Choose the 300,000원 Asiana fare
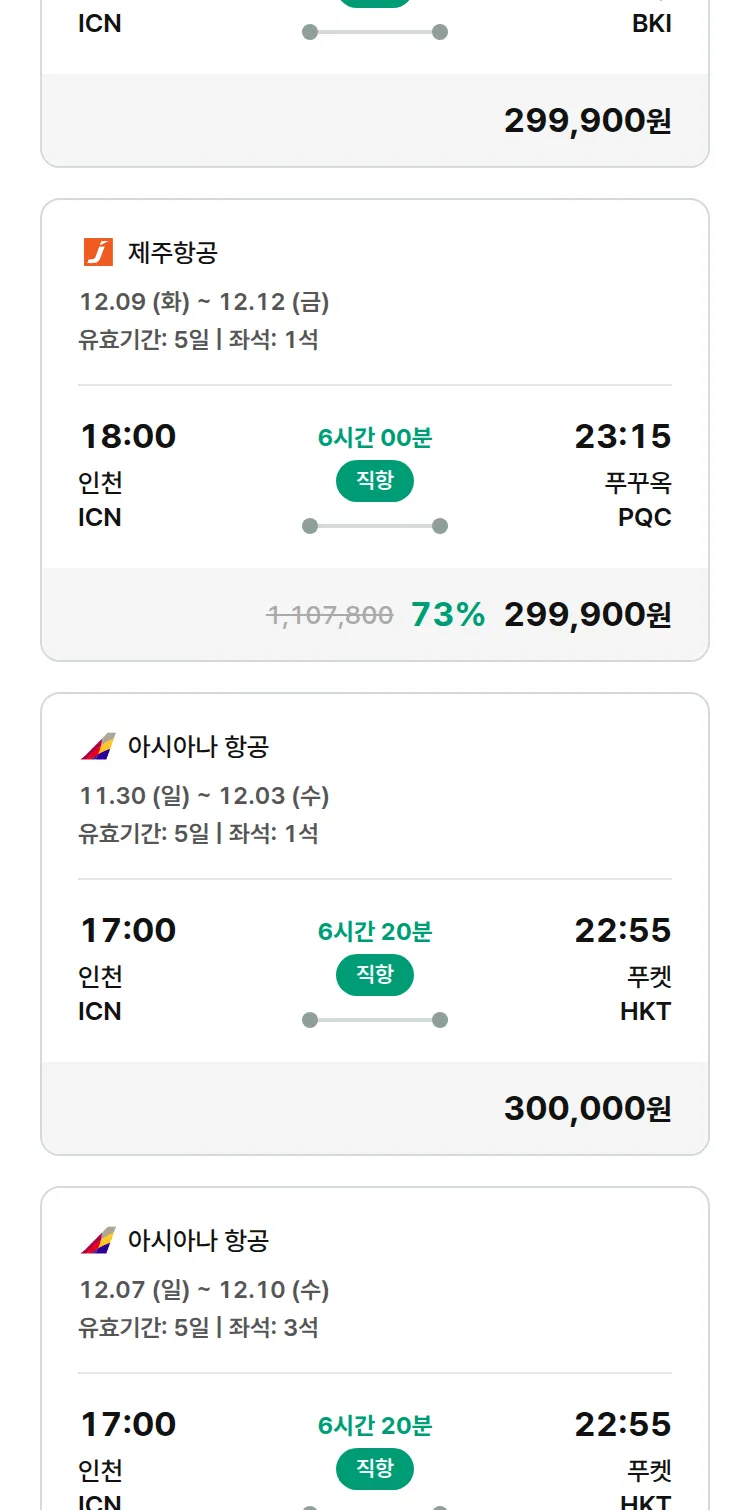 (x=587, y=1109)
